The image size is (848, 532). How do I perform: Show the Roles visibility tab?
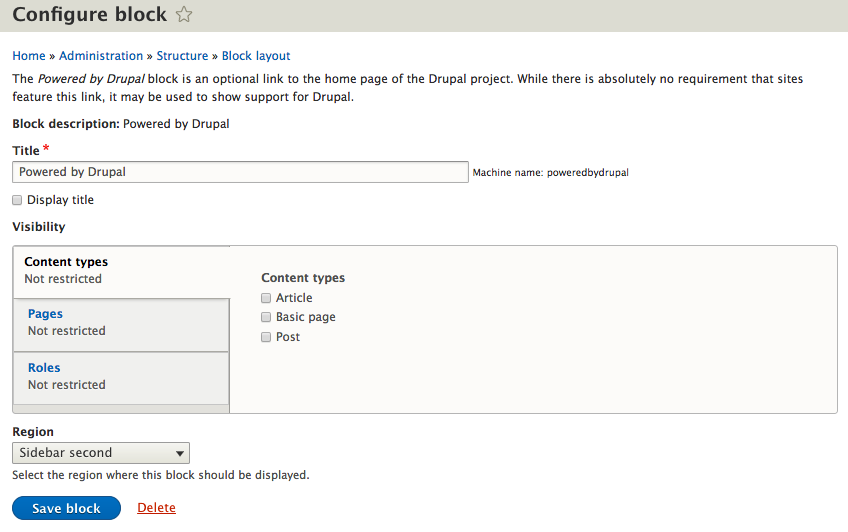(44, 368)
